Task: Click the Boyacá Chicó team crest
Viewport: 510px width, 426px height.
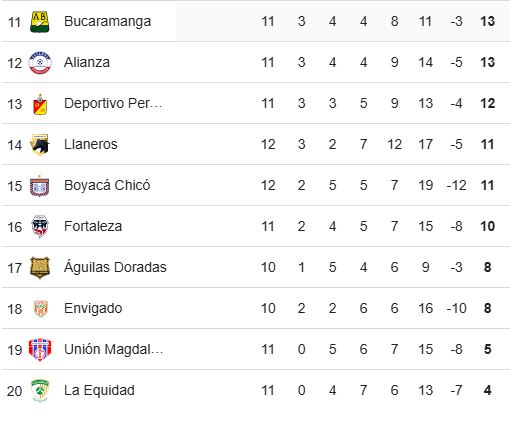Action: click(x=40, y=186)
